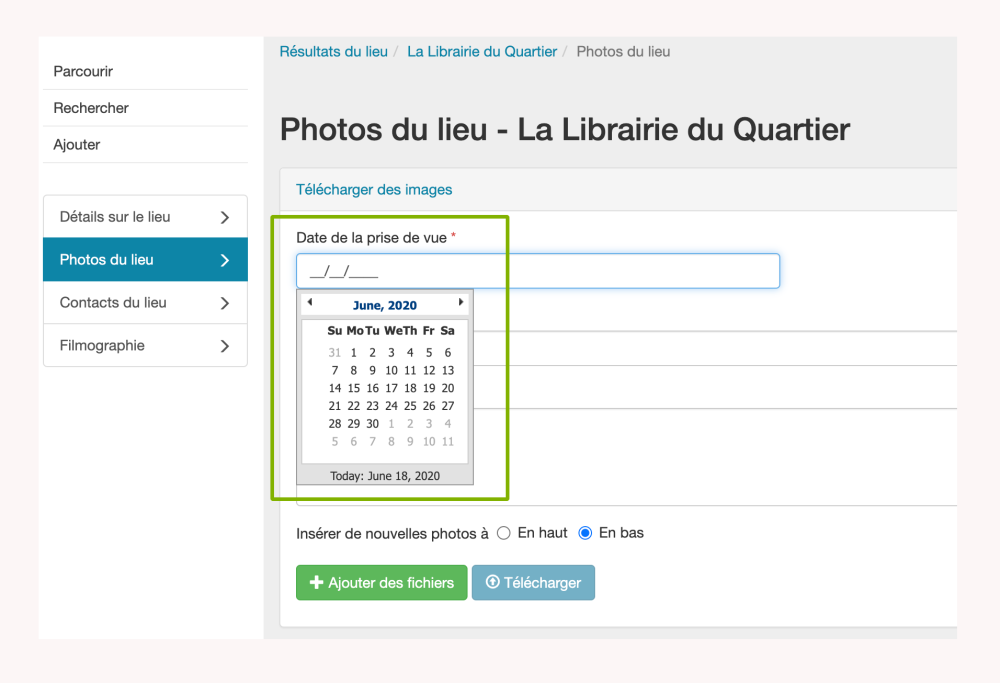Open June, 2020 month title selector
Image resolution: width=1000 pixels, height=683 pixels.
[385, 306]
